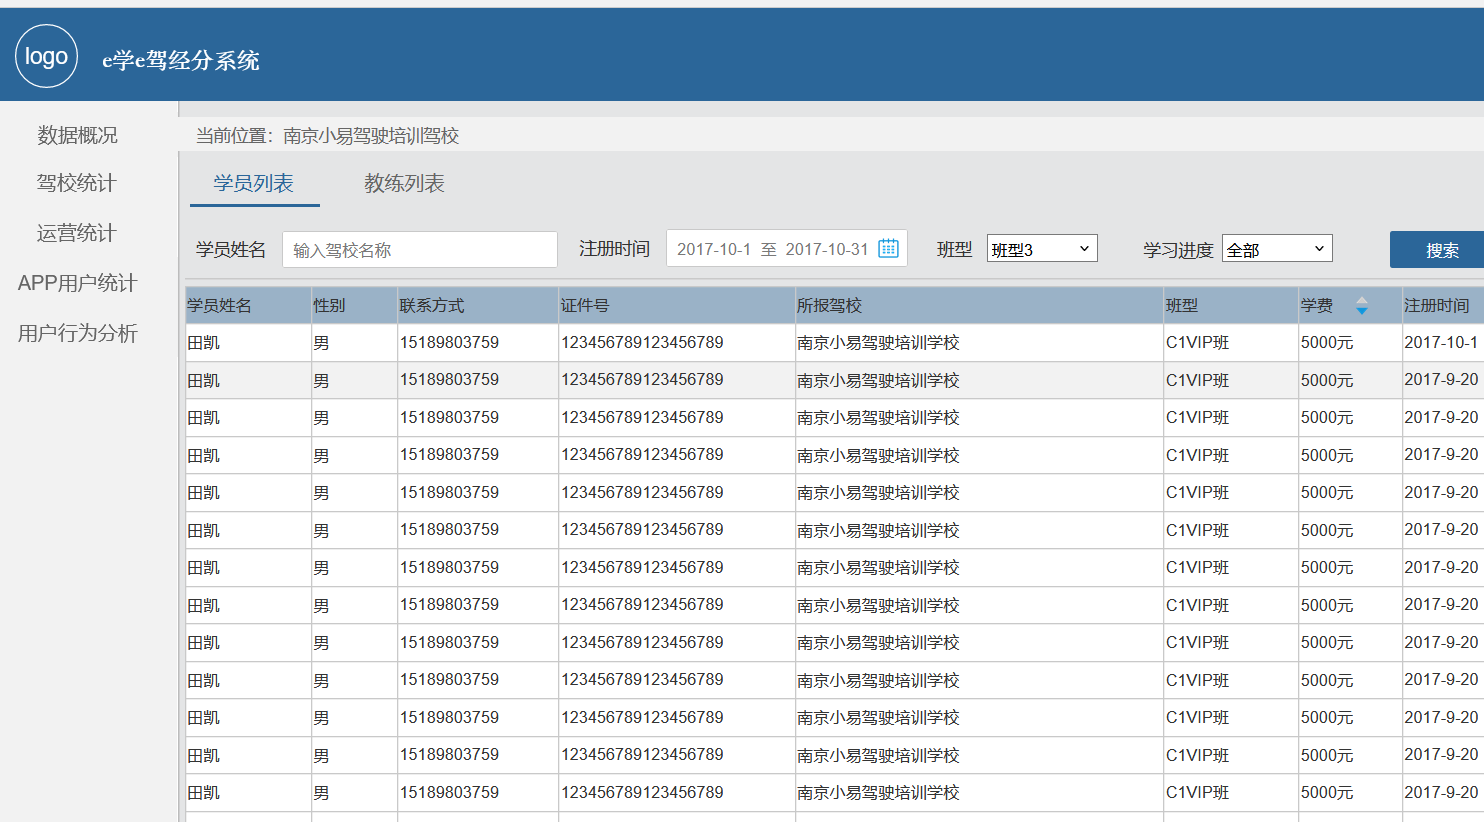Click 5000元 in the 2017-10-1 row
This screenshot has height=822, width=1484.
(1327, 342)
